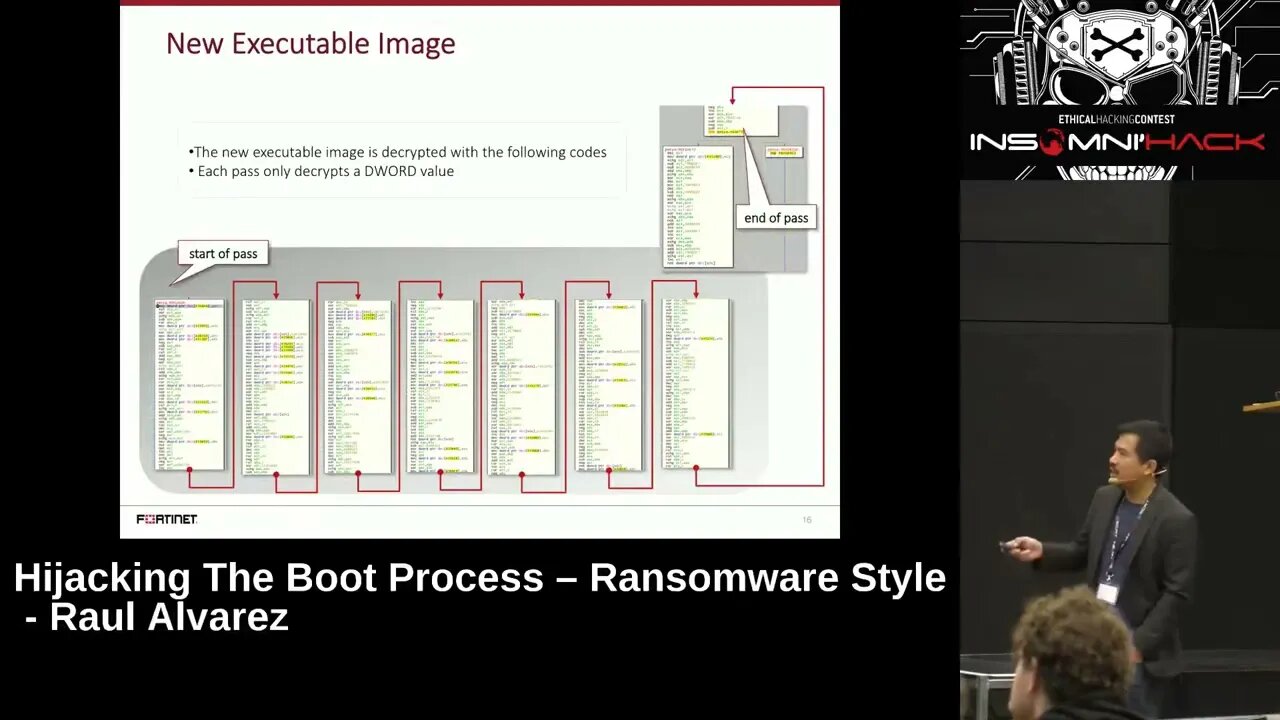Click the Insomni'hack skull logo
Screen dimensions: 1280x720
tap(1118, 52)
